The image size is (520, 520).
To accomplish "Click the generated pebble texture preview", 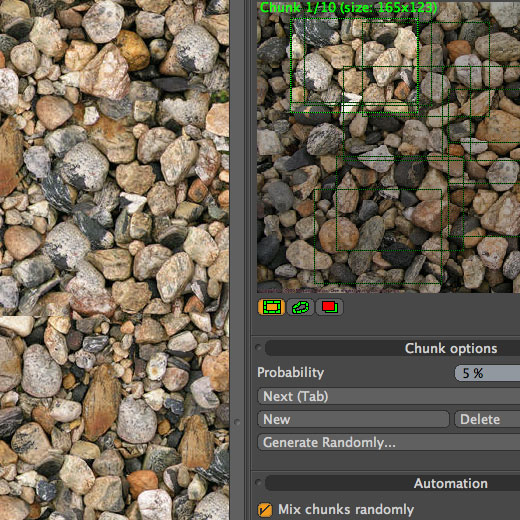I will pyautogui.click(x=114, y=260).
